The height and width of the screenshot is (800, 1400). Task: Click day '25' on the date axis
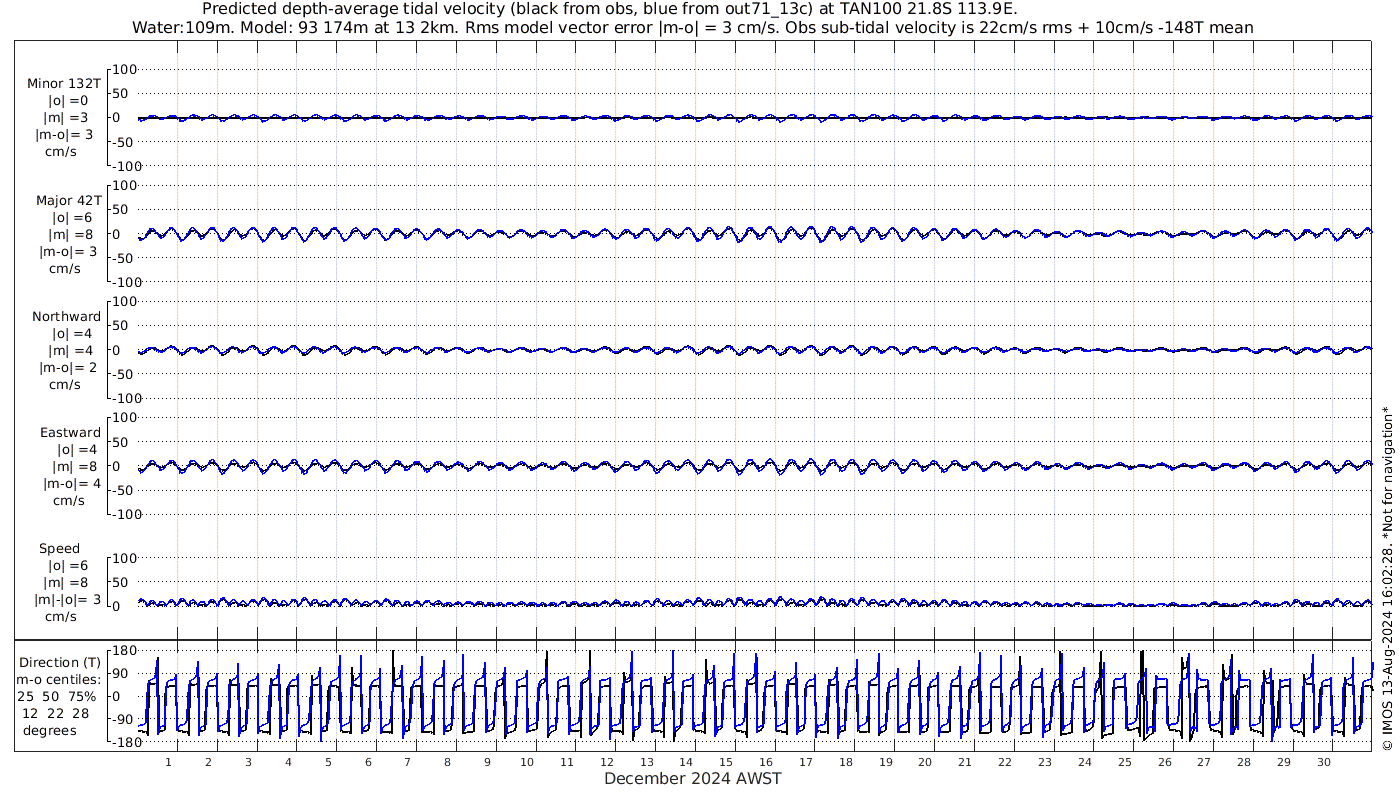(x=1124, y=762)
